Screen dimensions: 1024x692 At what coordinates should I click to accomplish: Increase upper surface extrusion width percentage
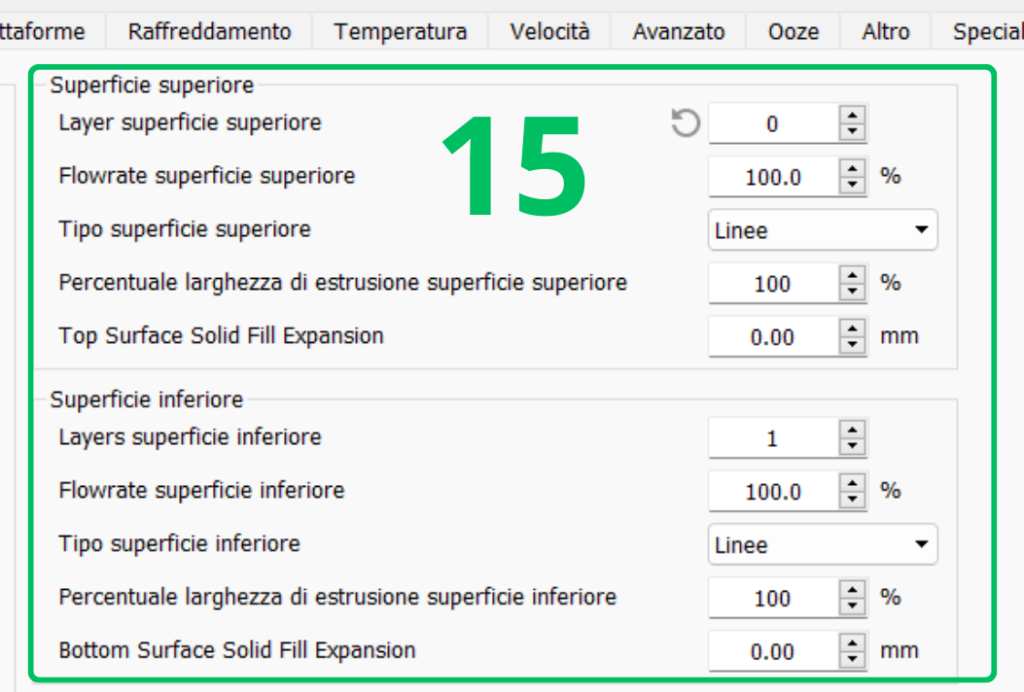click(852, 275)
